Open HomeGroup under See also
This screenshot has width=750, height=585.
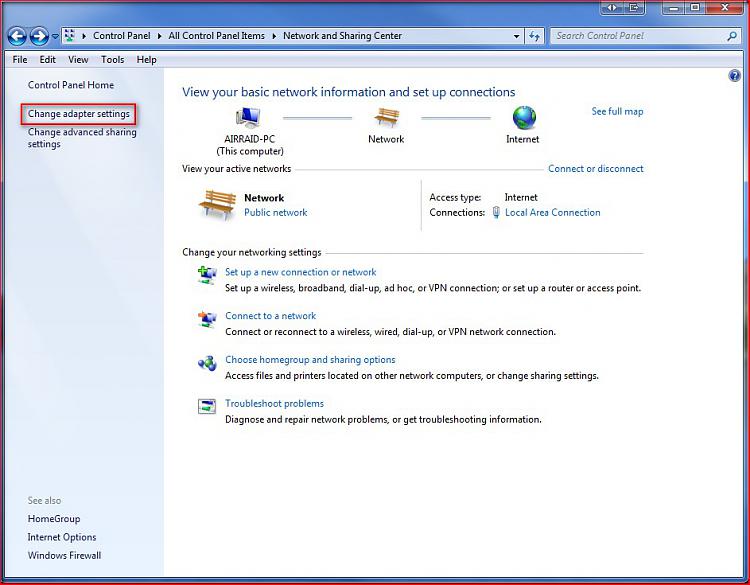54,519
